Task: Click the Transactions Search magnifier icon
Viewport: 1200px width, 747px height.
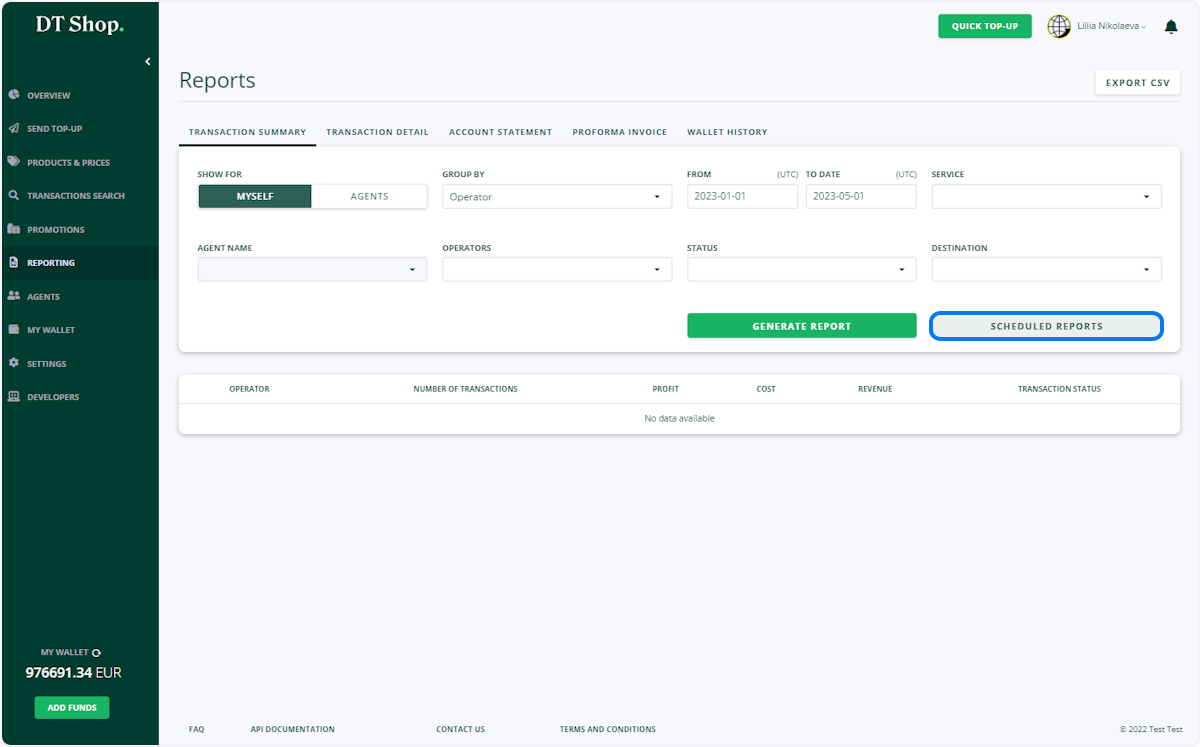Action: pos(14,196)
